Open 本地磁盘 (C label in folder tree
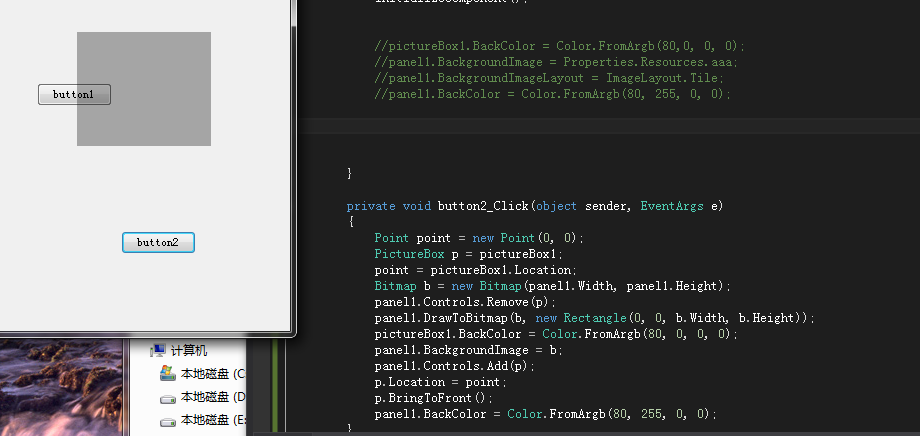The width and height of the screenshot is (920, 436). [x=213, y=374]
